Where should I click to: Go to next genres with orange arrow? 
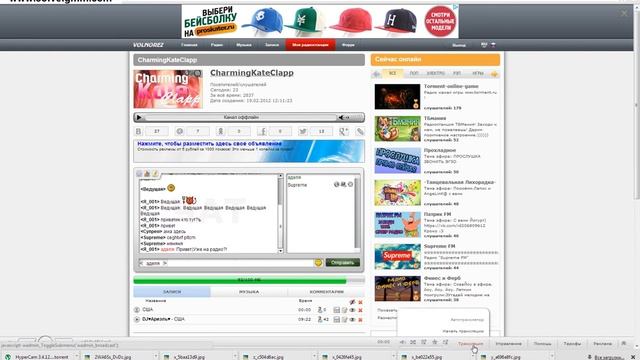(x=494, y=74)
